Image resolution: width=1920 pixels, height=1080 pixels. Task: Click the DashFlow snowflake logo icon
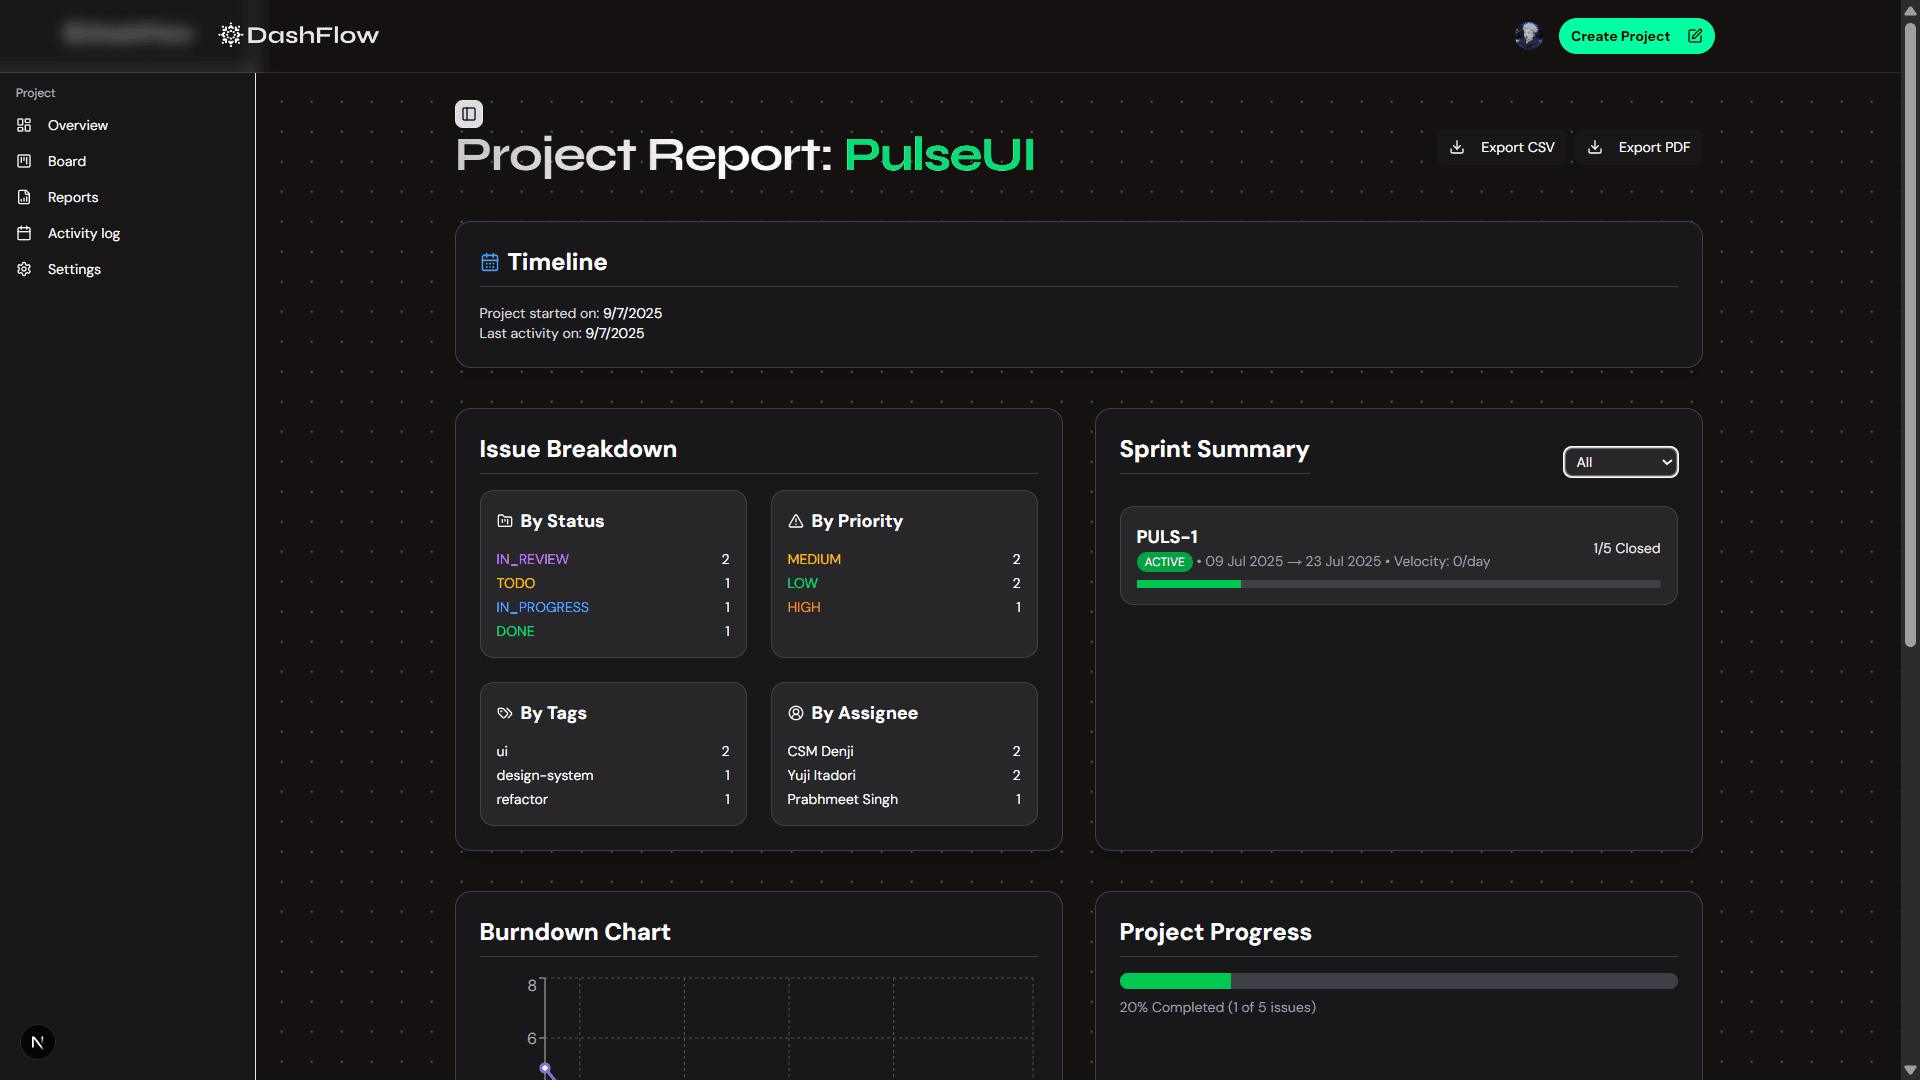click(229, 34)
